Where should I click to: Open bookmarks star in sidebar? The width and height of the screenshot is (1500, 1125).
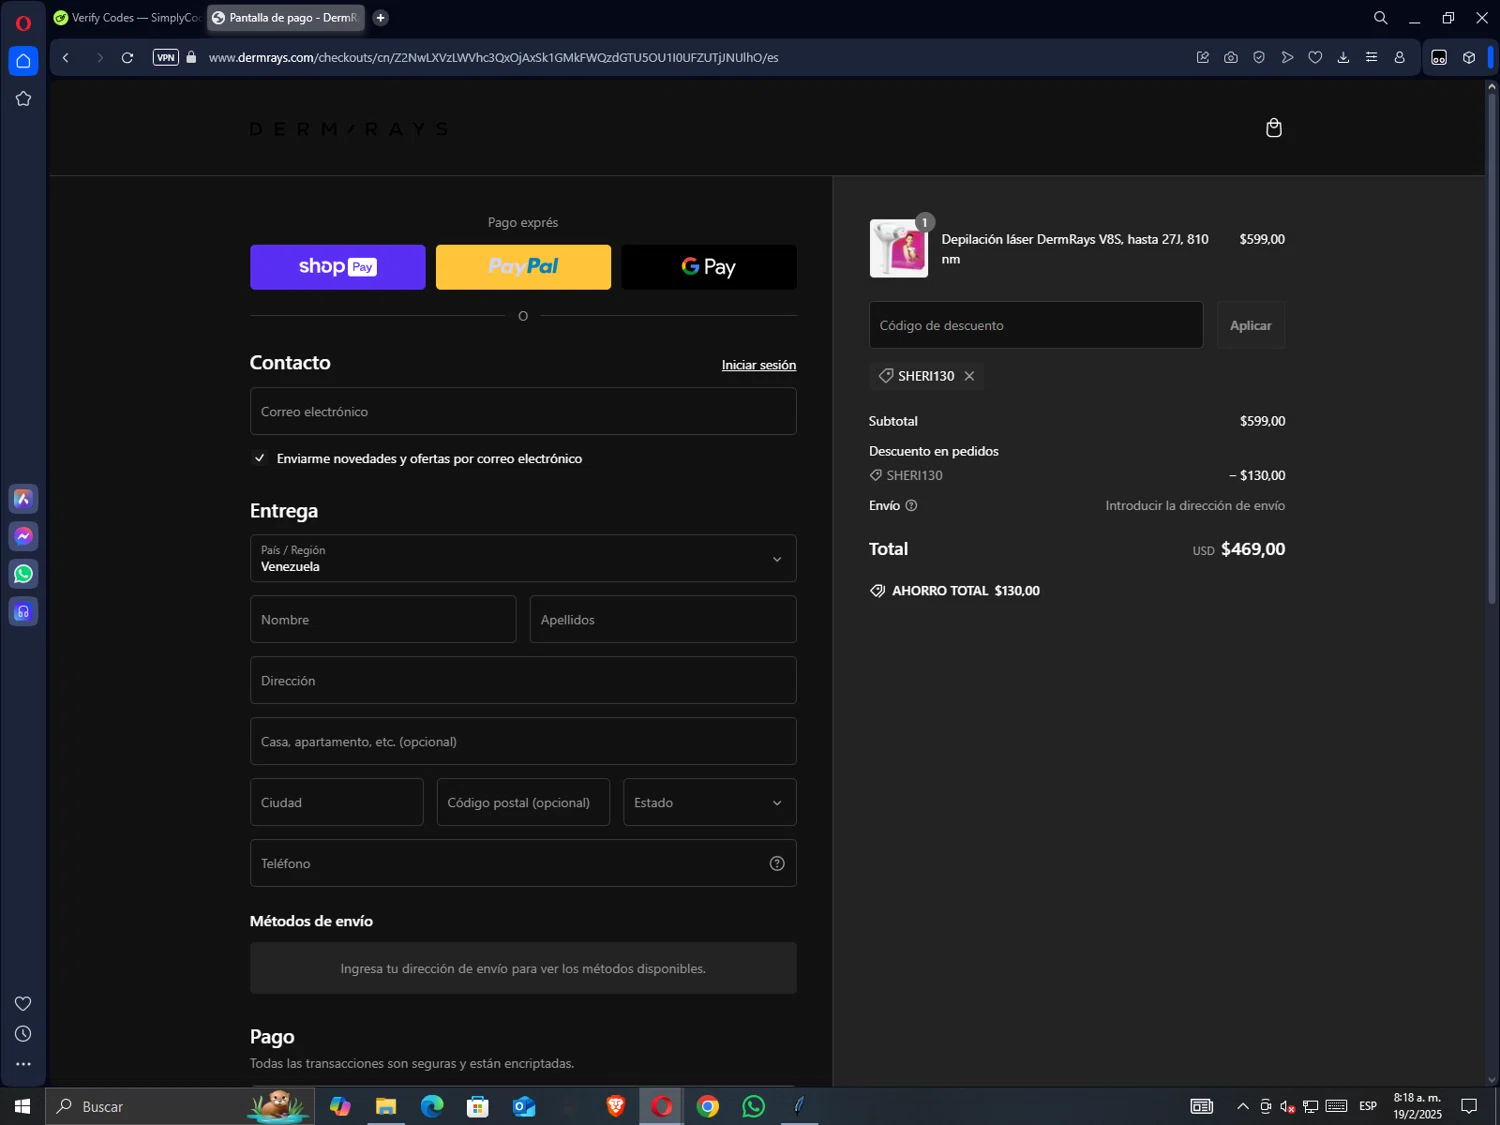pos(23,99)
